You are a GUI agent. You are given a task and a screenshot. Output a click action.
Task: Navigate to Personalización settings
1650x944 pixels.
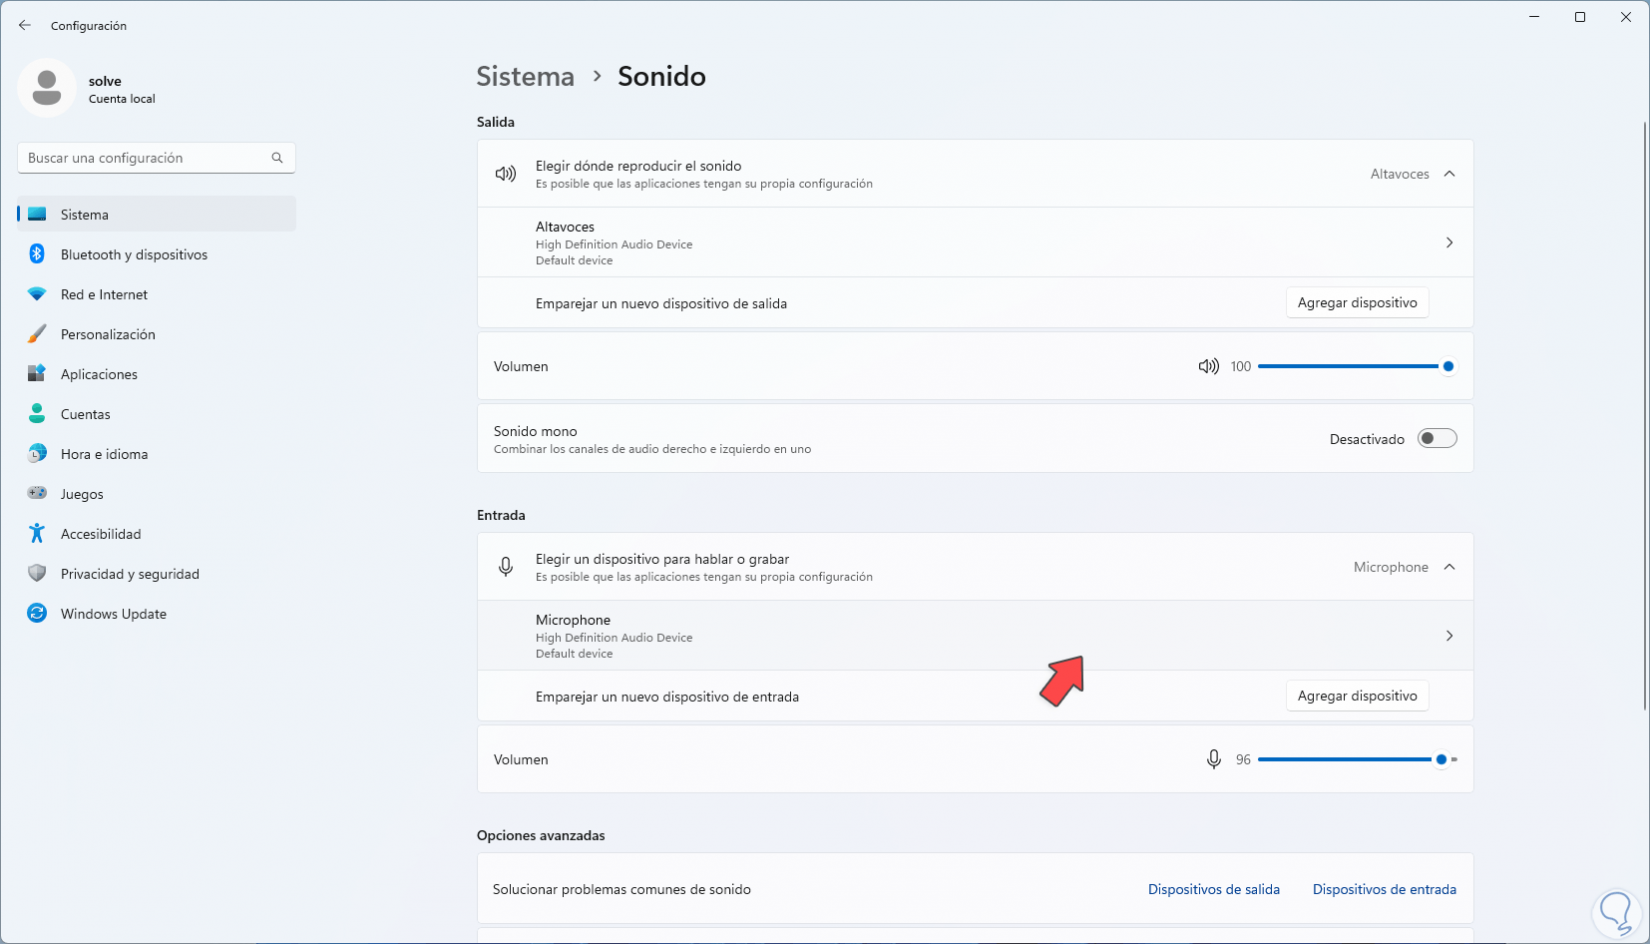(x=108, y=335)
